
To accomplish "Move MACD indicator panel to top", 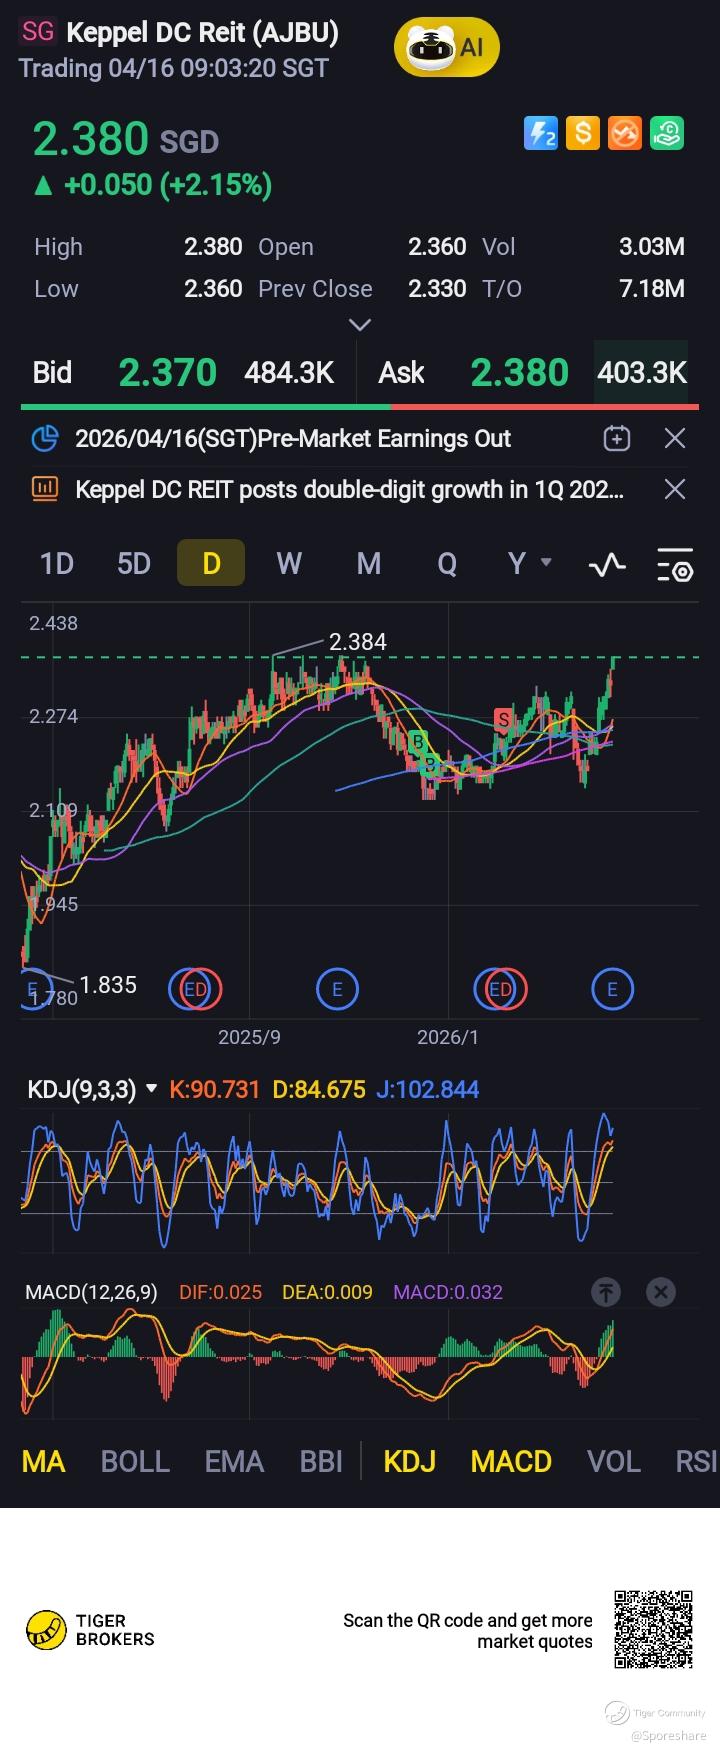I will click(x=606, y=1292).
